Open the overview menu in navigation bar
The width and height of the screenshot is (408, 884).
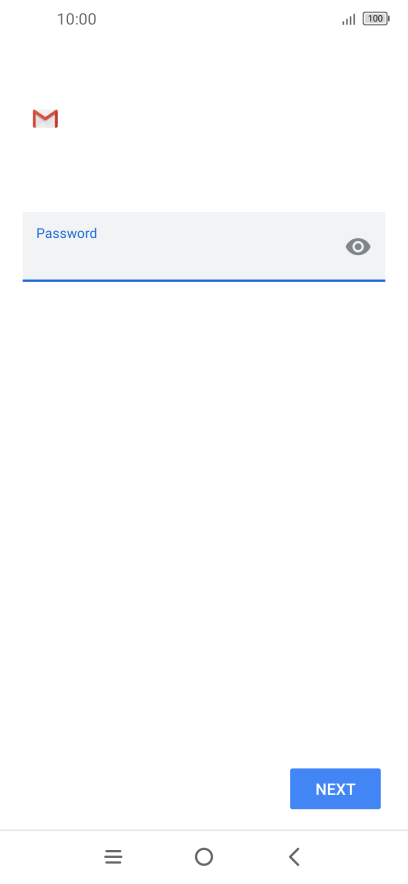pos(113,857)
